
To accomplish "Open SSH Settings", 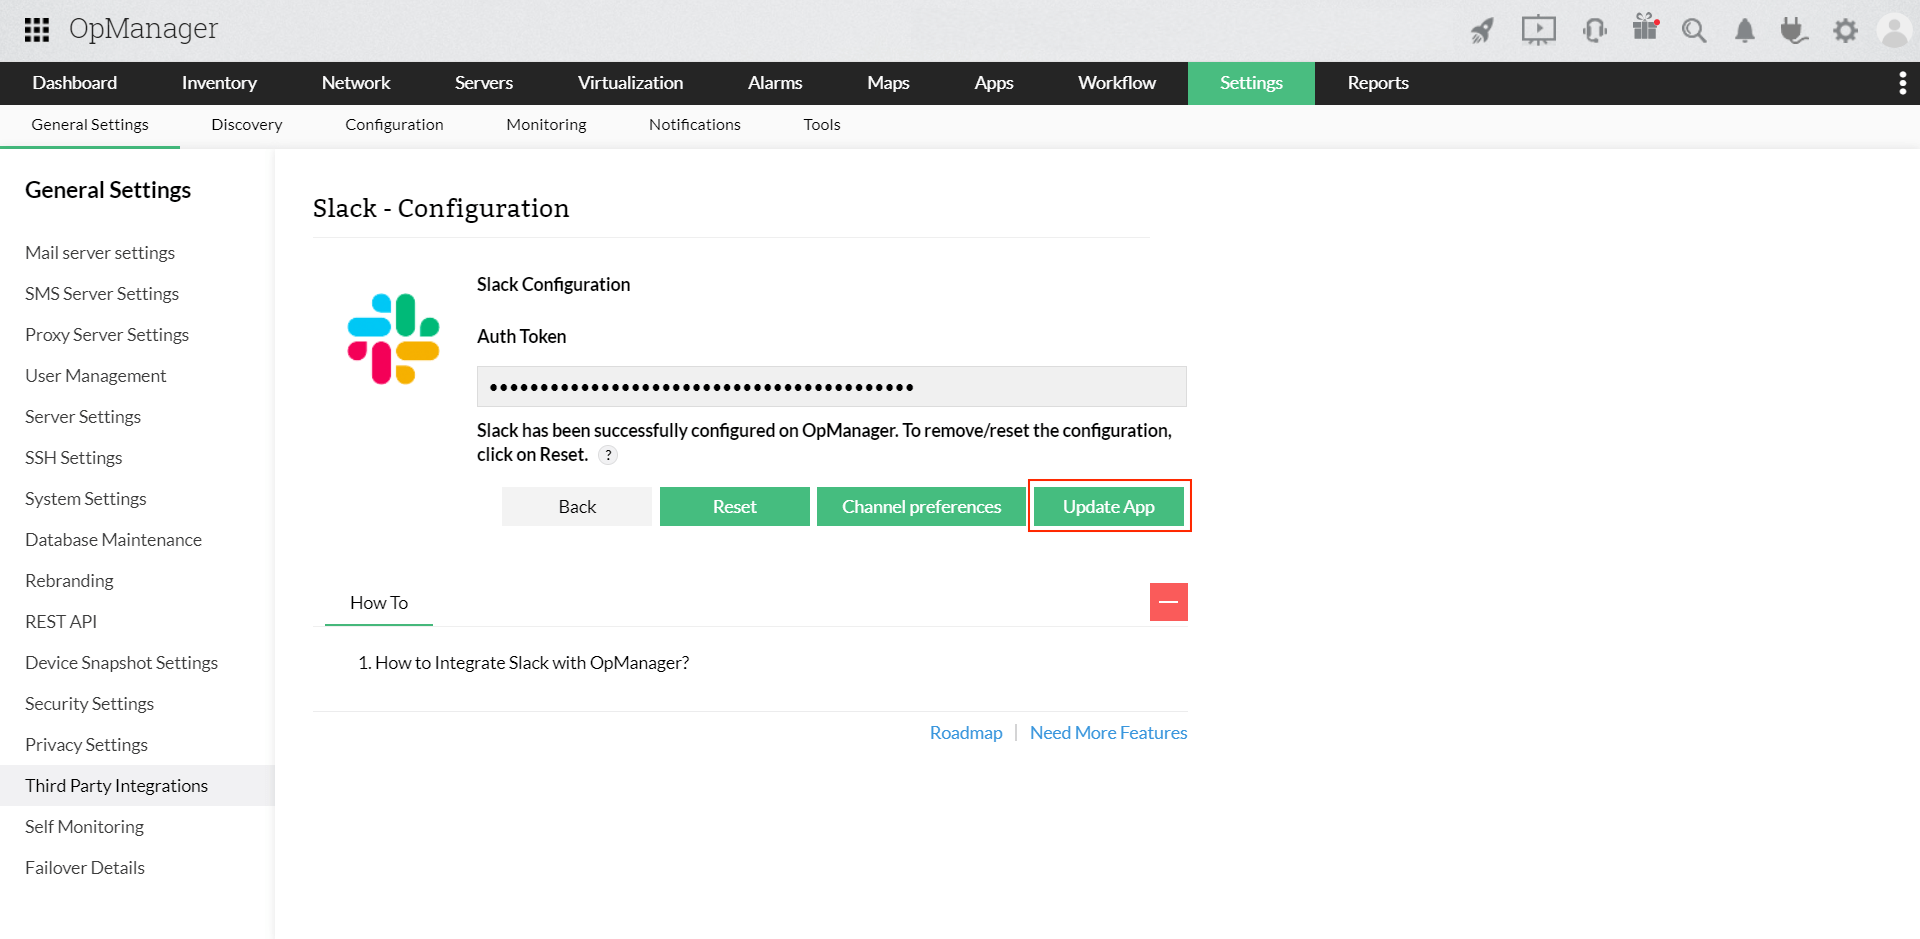I will pos(74,458).
